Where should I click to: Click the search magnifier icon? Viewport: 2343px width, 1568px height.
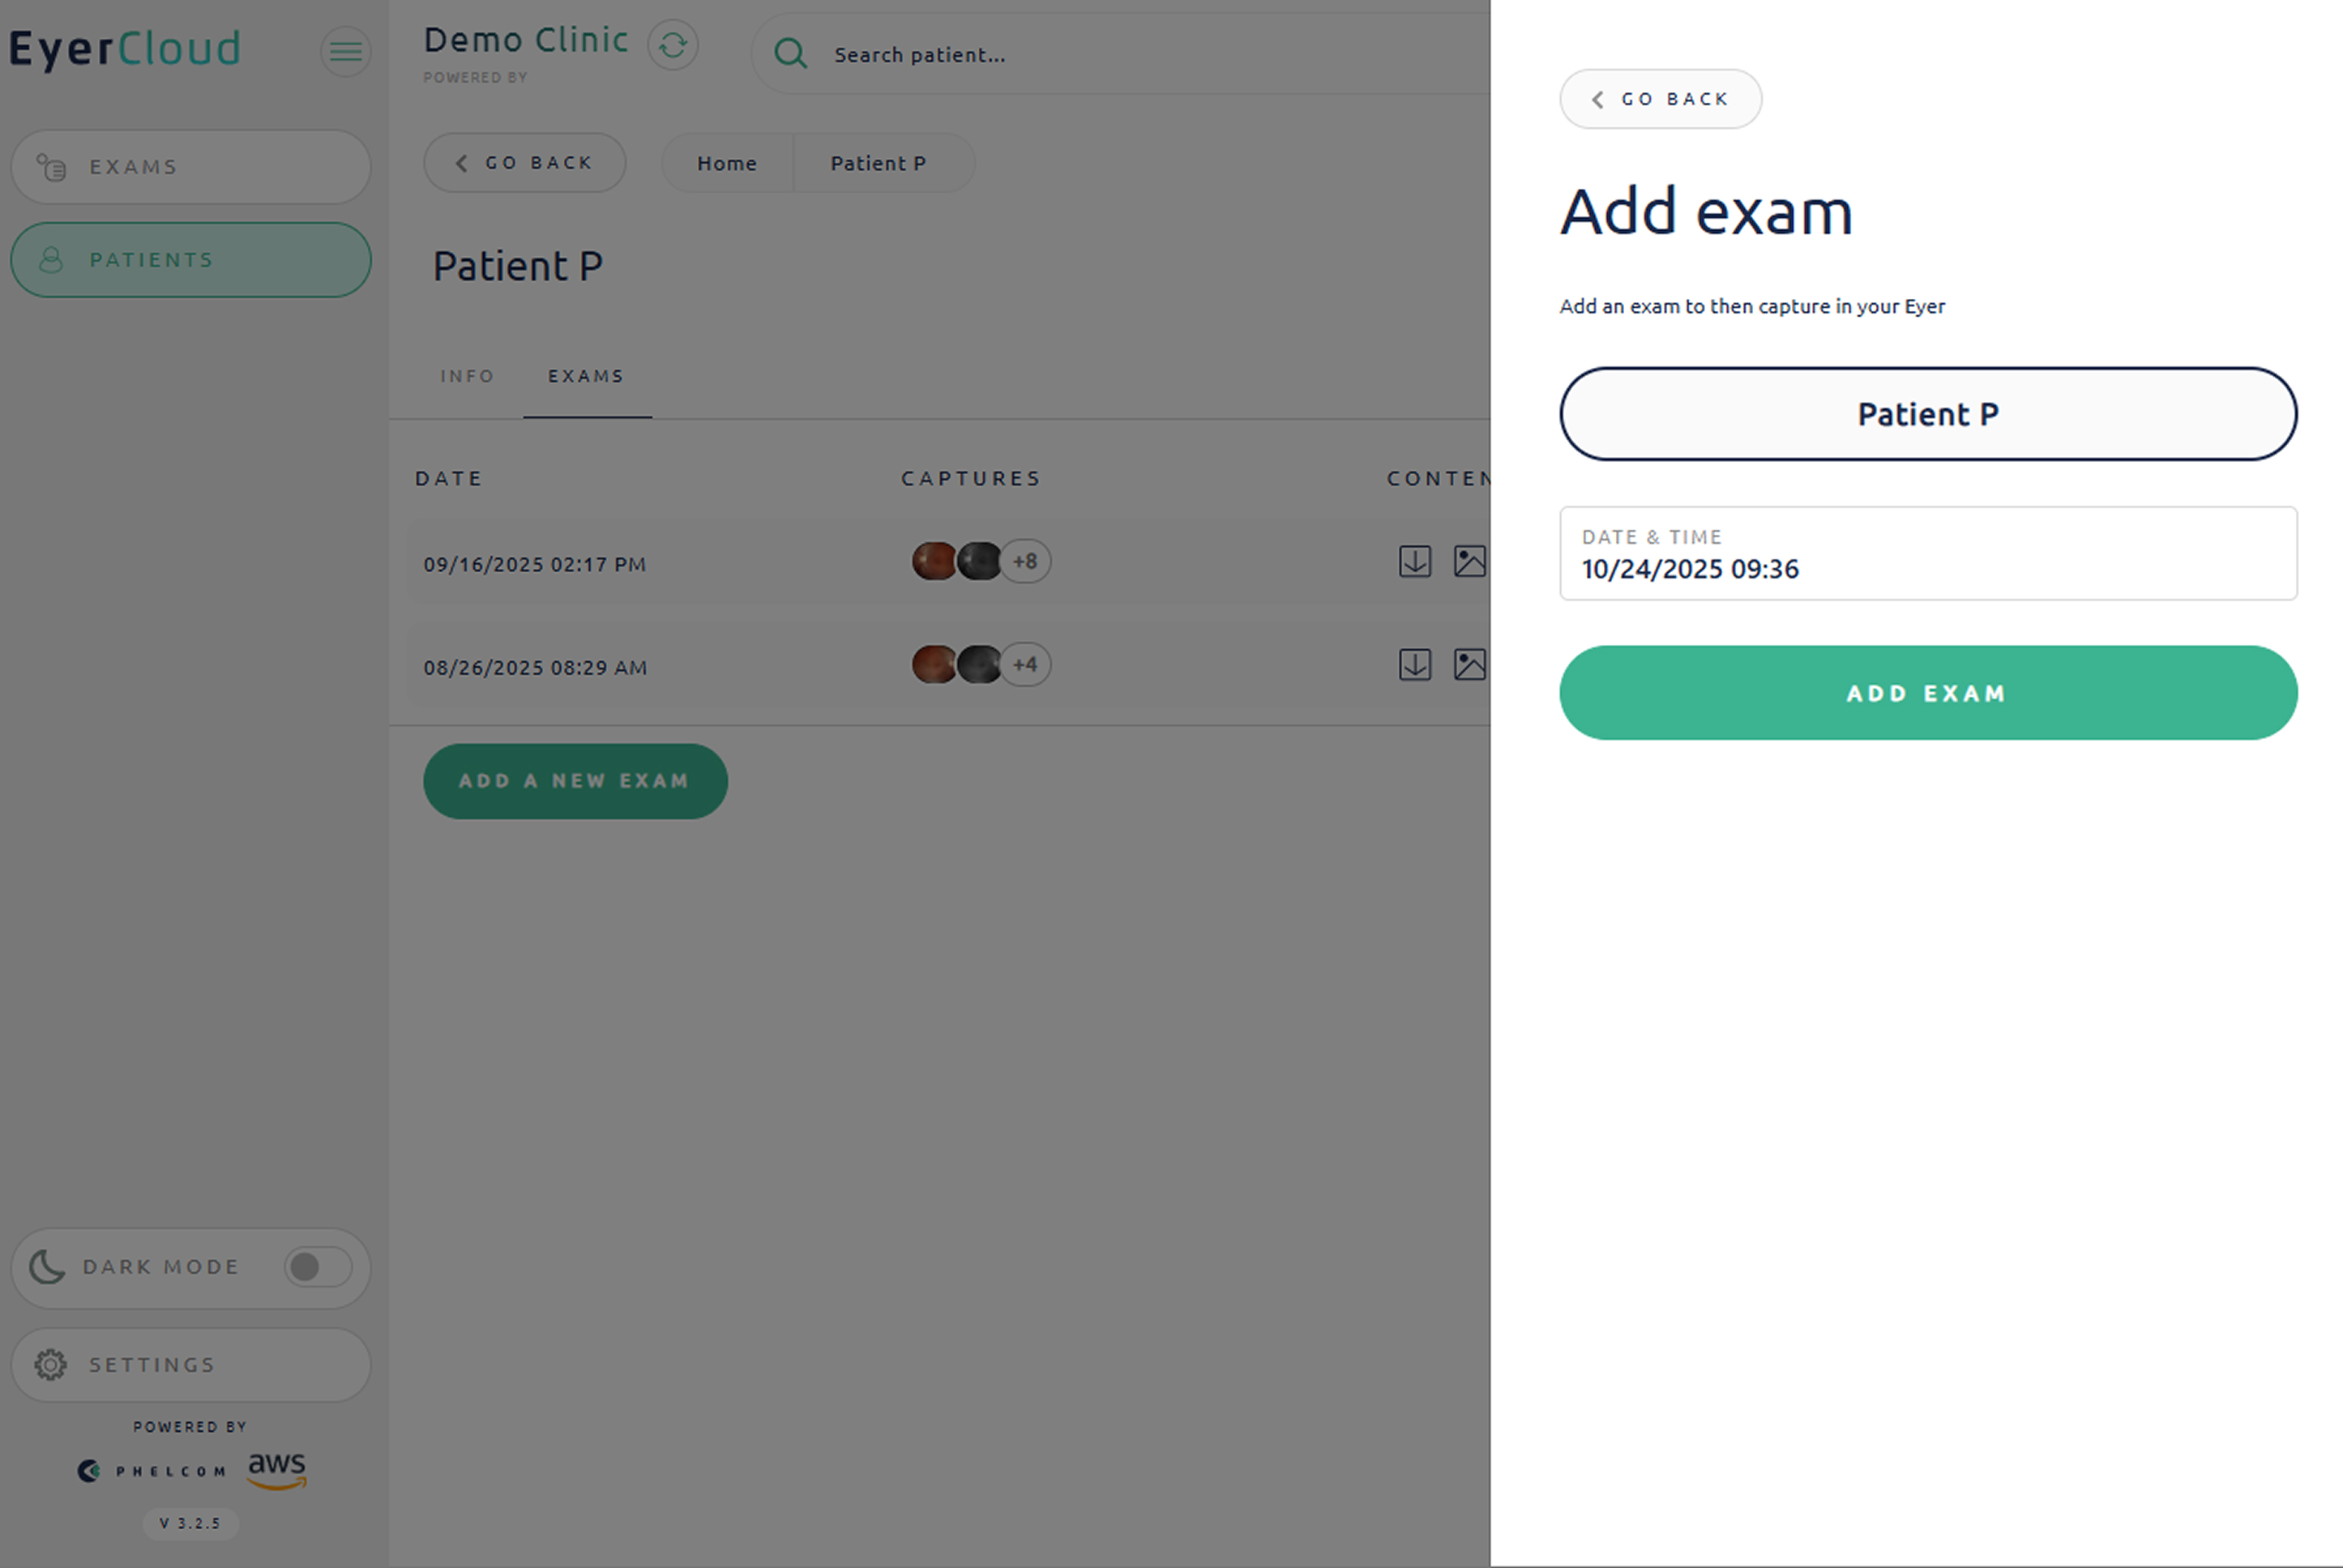tap(790, 54)
